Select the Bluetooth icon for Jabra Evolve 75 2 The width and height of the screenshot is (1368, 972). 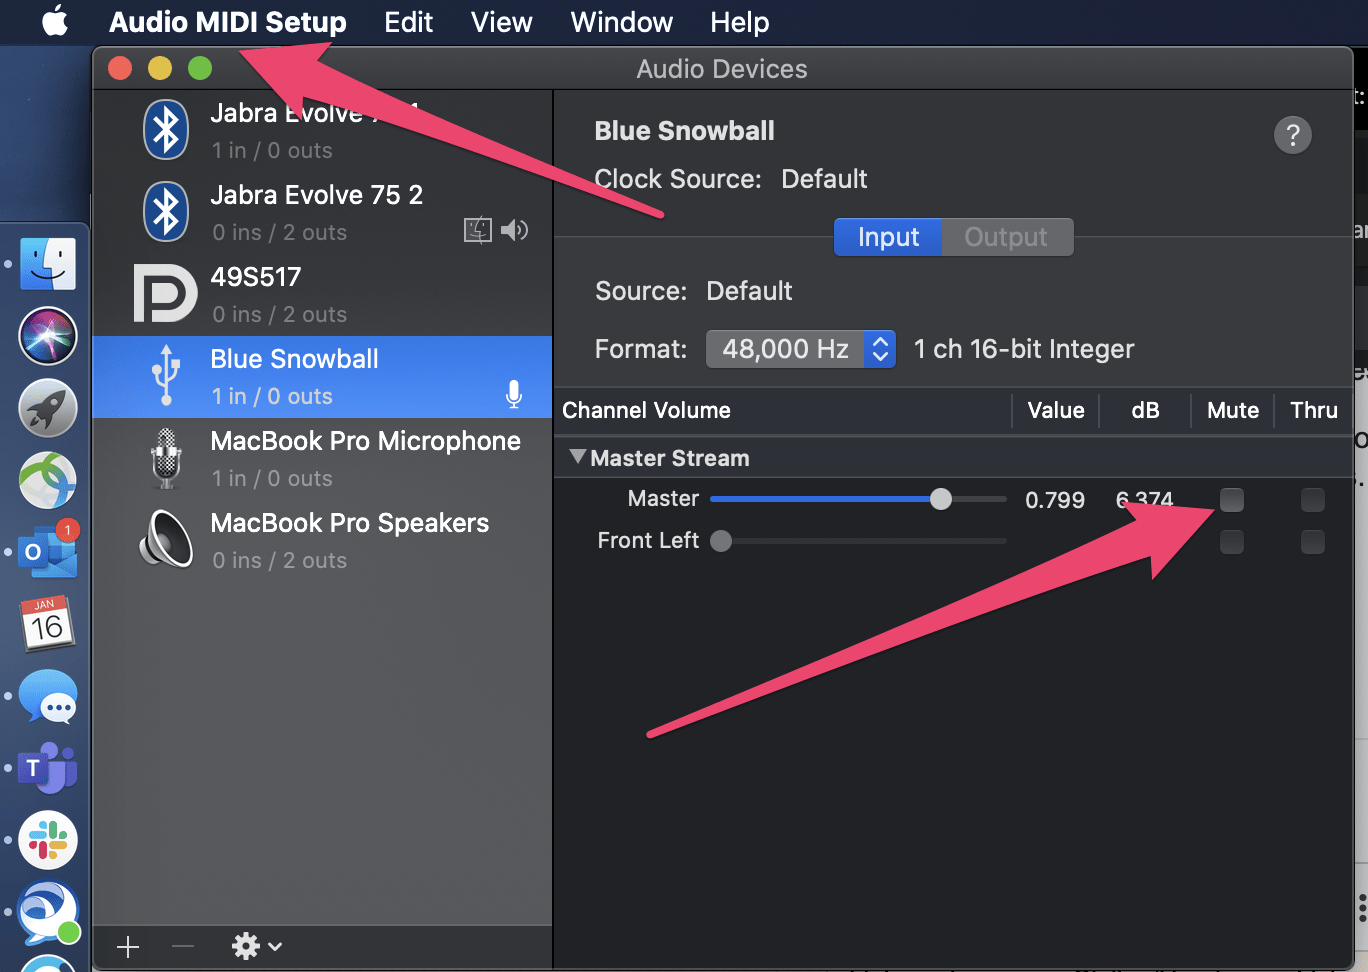(x=165, y=211)
